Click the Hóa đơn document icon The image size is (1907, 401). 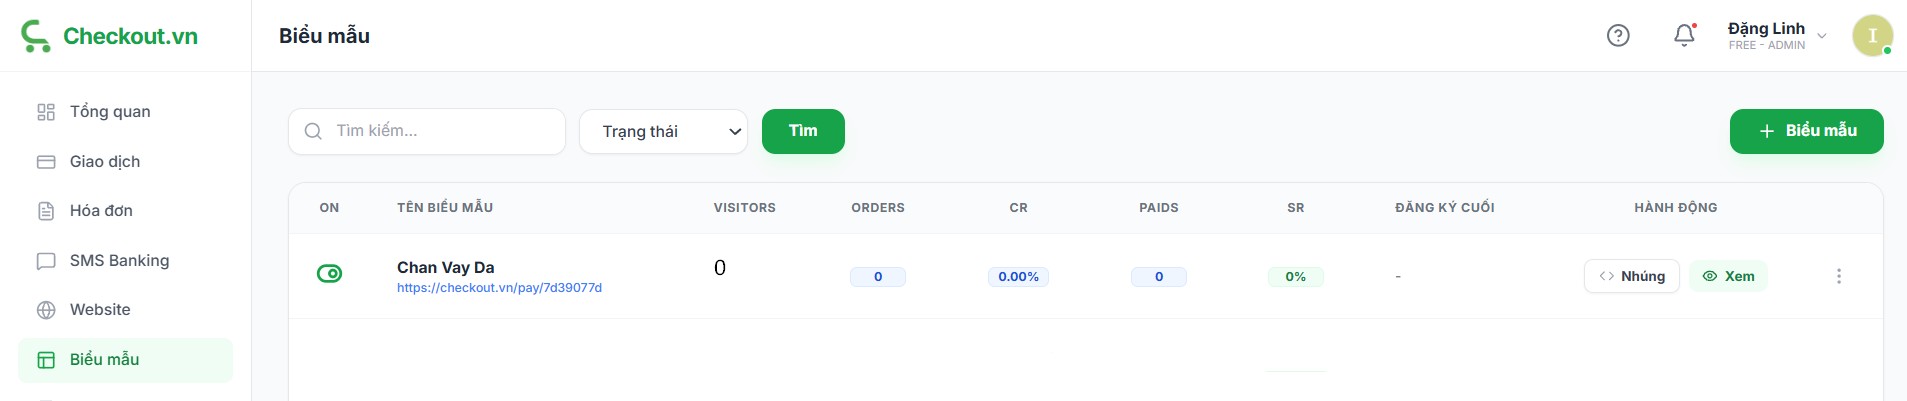coord(46,211)
